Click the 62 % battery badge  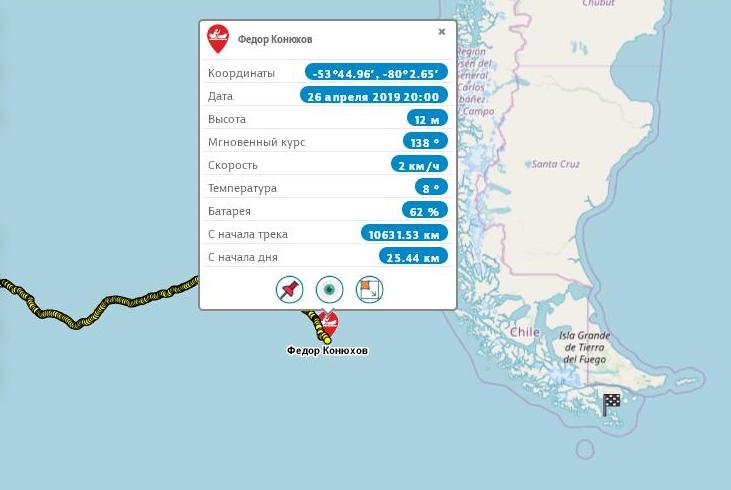point(425,210)
